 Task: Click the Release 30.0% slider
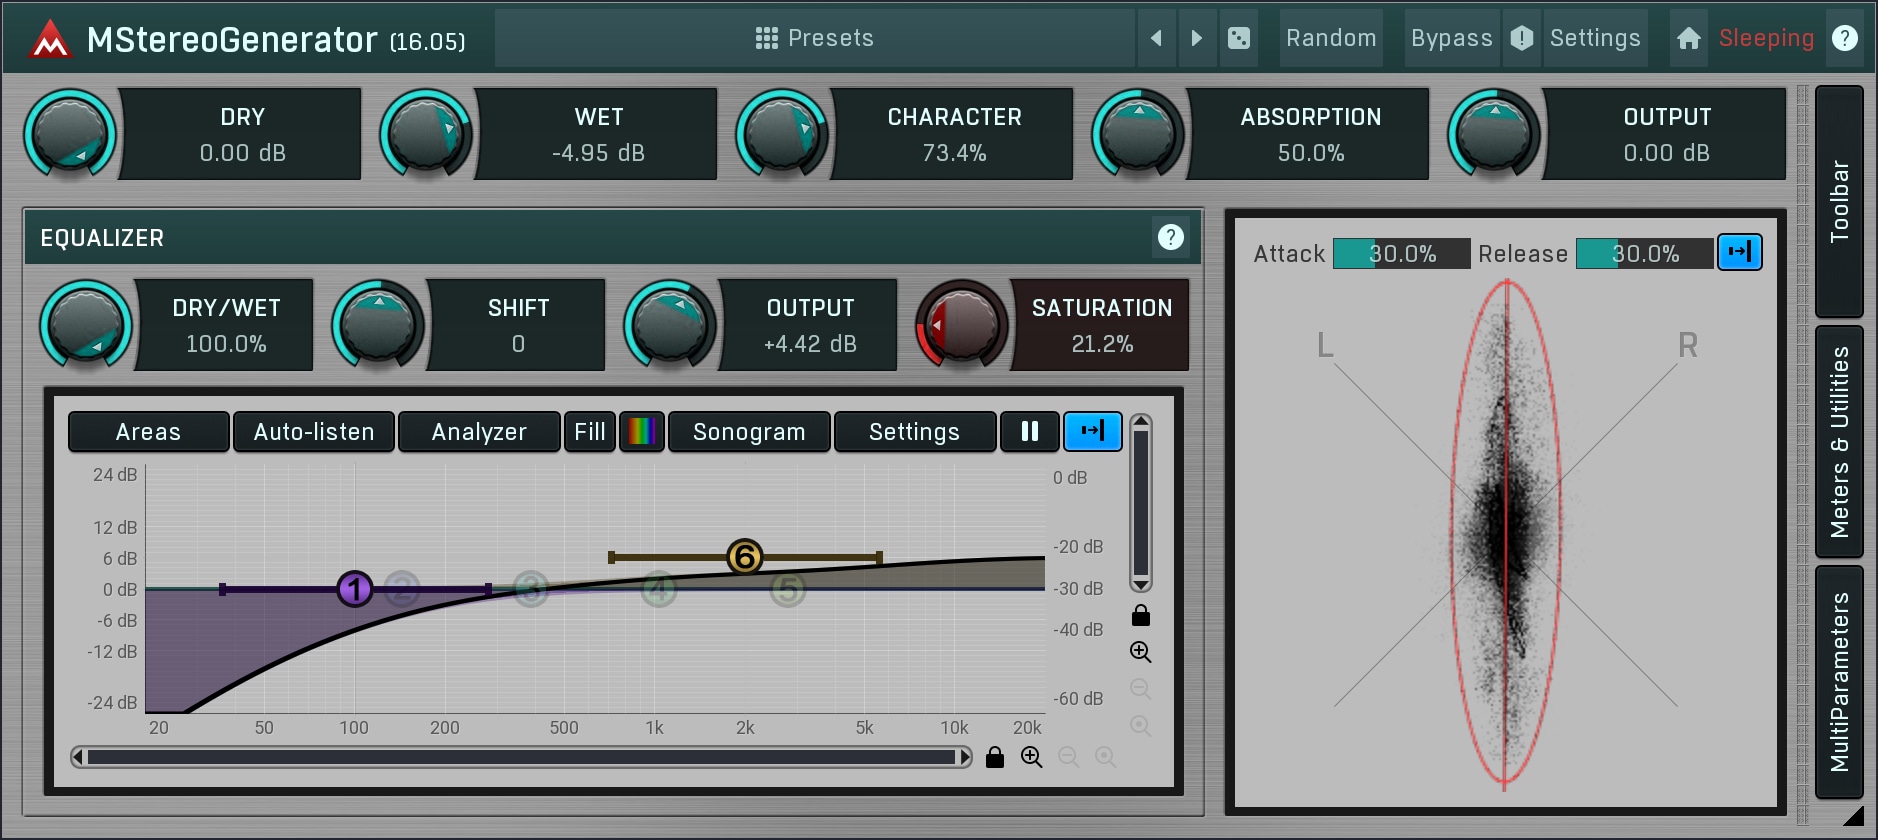[x=1645, y=254]
